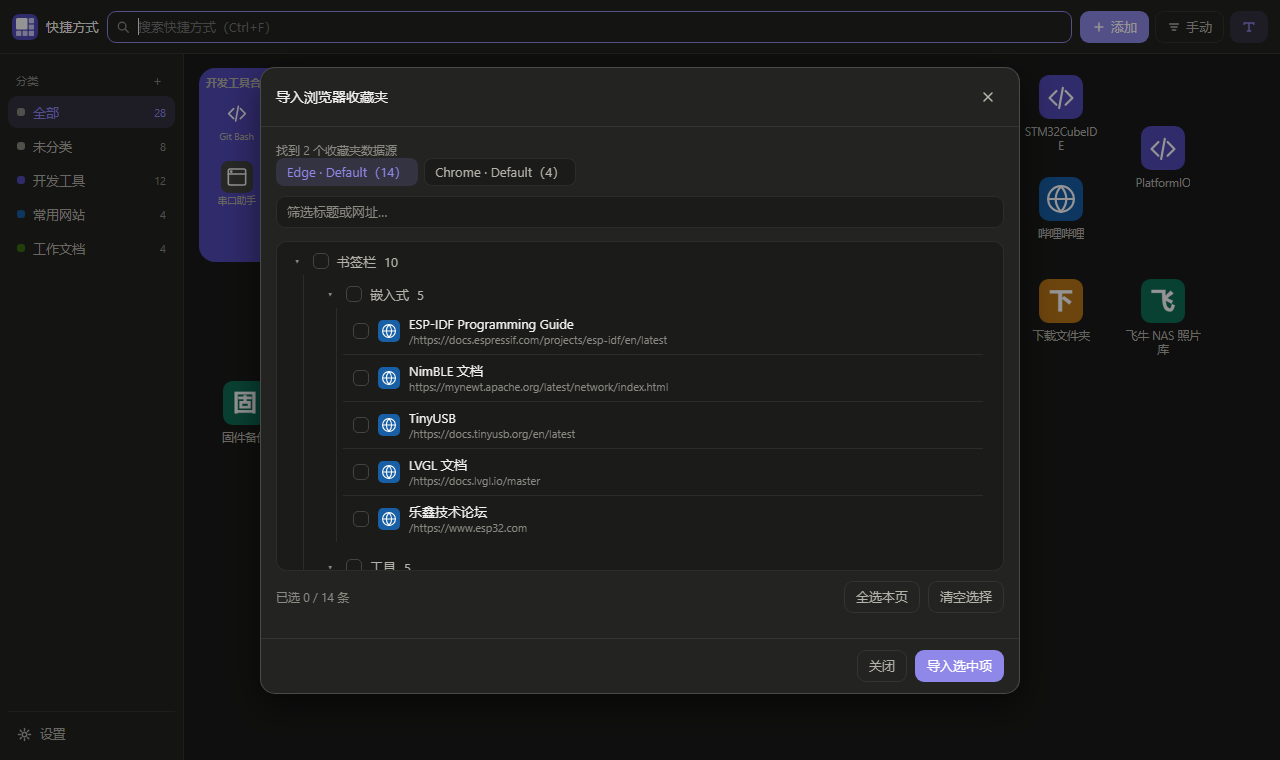Tick the NimBLE 文档 checkbox
This screenshot has width=1280, height=760.
(x=361, y=378)
